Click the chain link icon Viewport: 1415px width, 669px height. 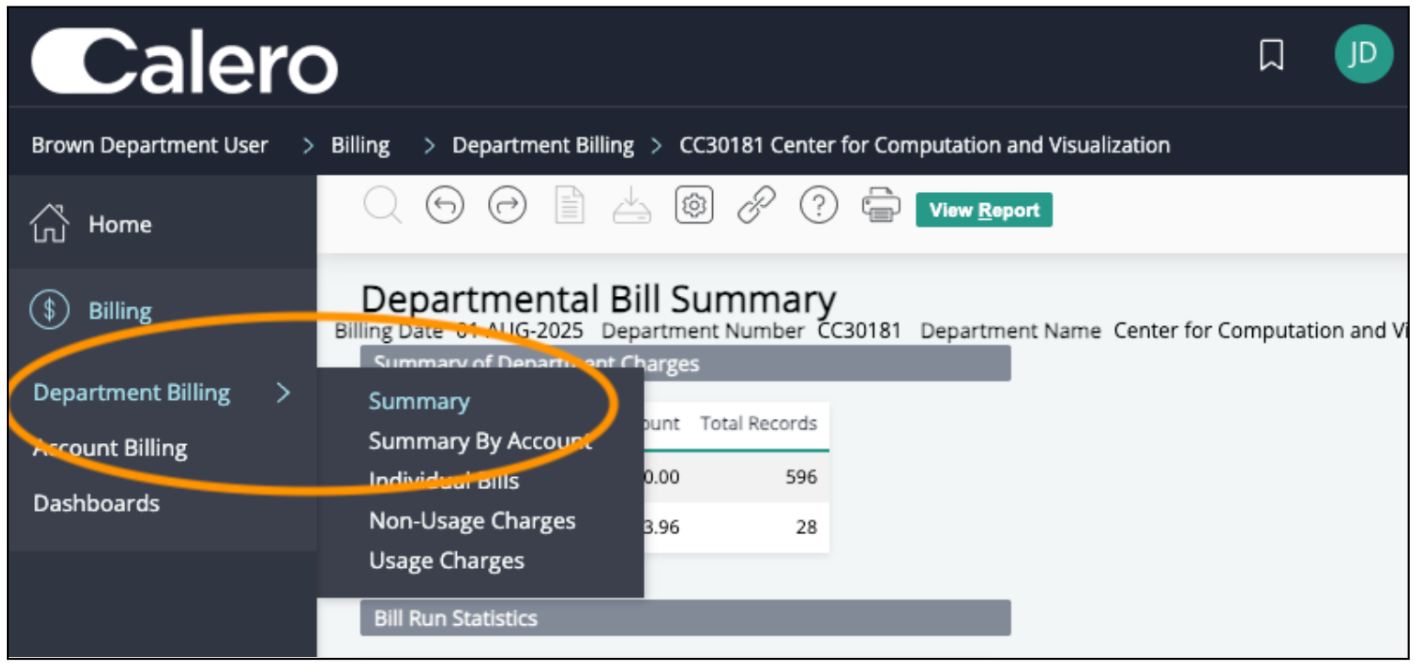coord(756,206)
